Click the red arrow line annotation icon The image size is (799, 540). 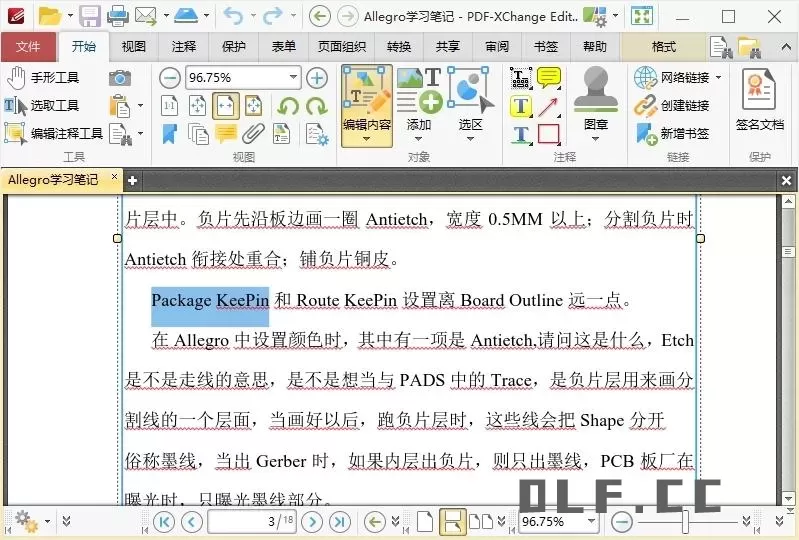point(549,106)
